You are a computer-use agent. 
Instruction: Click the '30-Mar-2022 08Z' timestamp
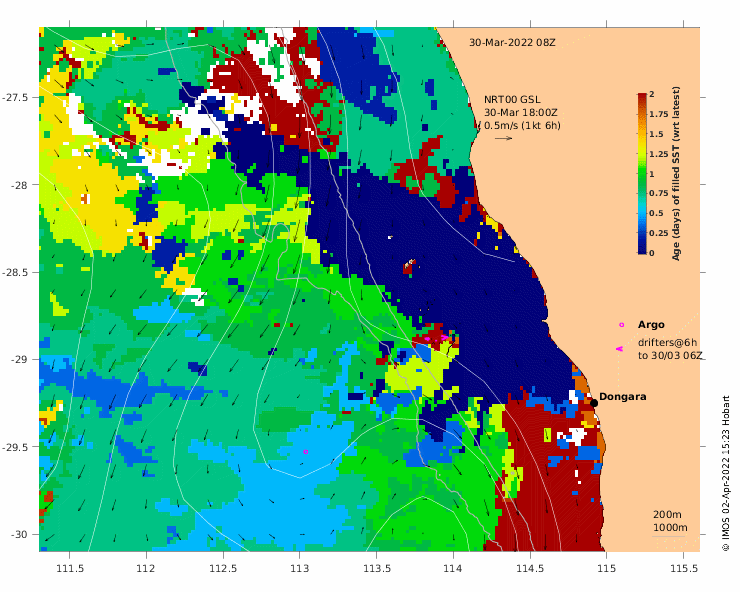[512, 42]
